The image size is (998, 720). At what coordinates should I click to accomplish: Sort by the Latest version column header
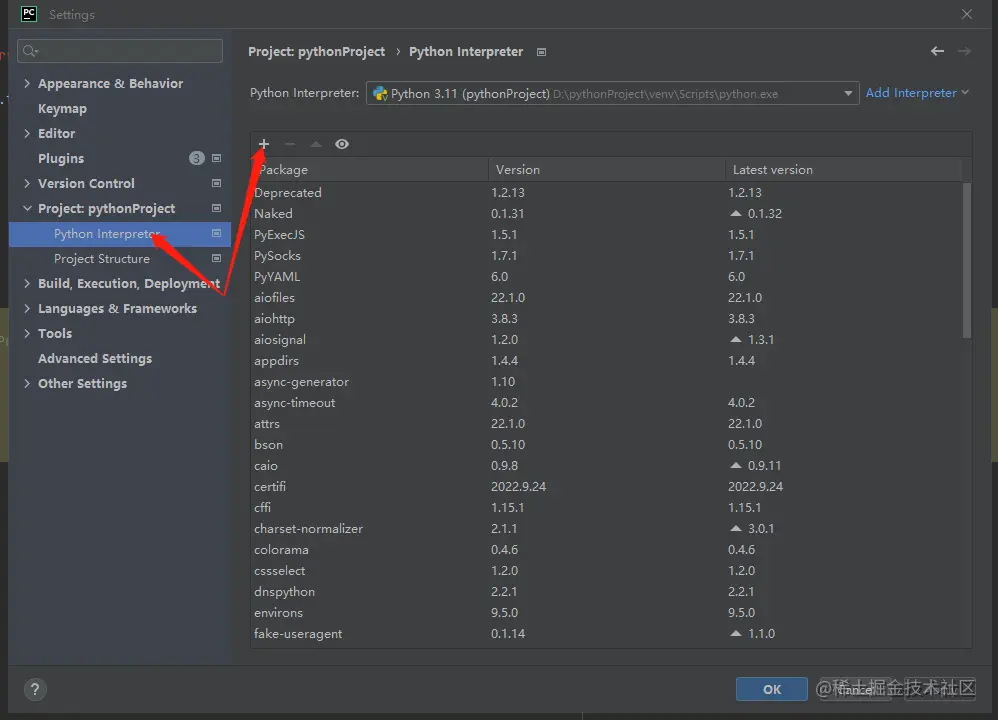point(843,170)
